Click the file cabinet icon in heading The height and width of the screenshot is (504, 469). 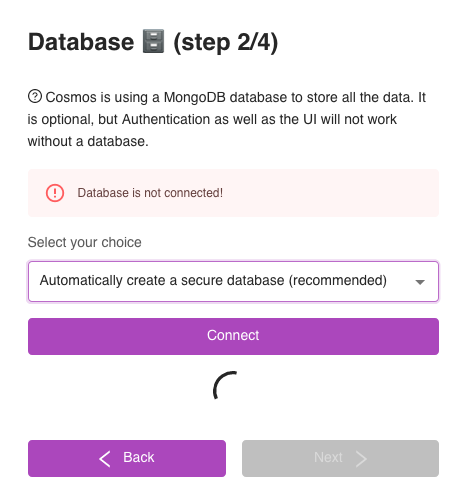tap(153, 41)
